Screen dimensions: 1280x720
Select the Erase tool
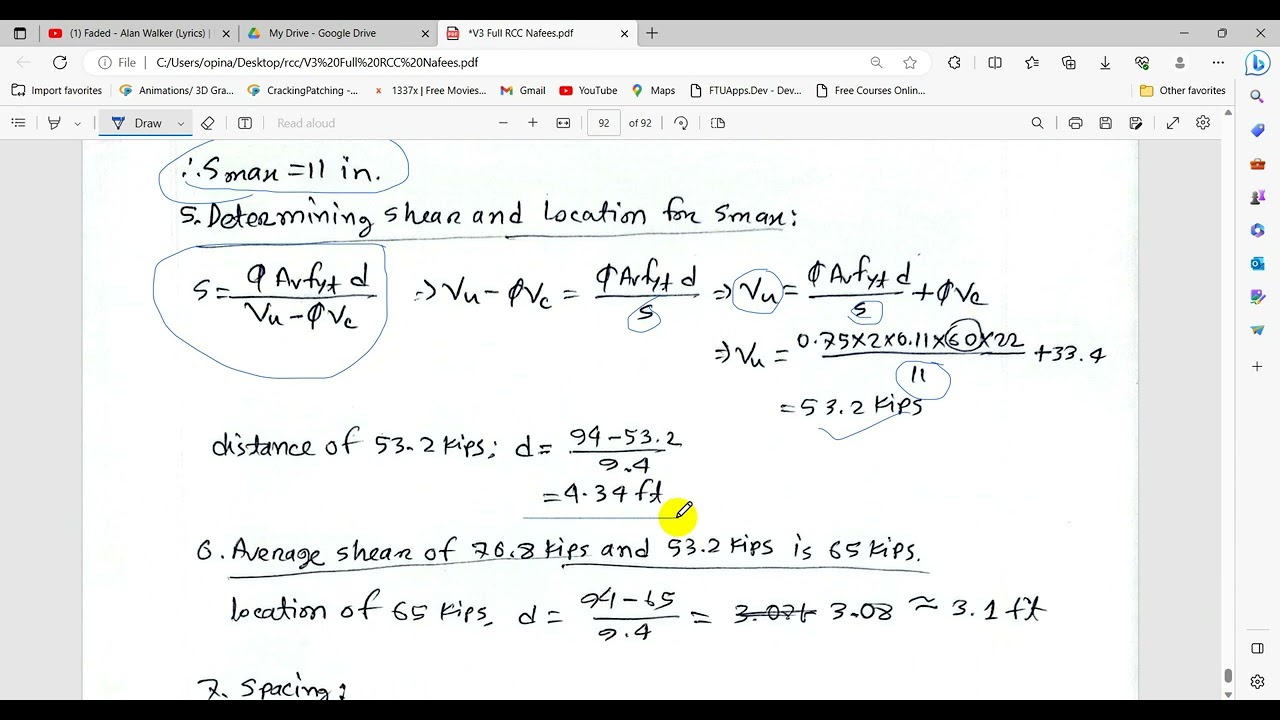(x=208, y=123)
